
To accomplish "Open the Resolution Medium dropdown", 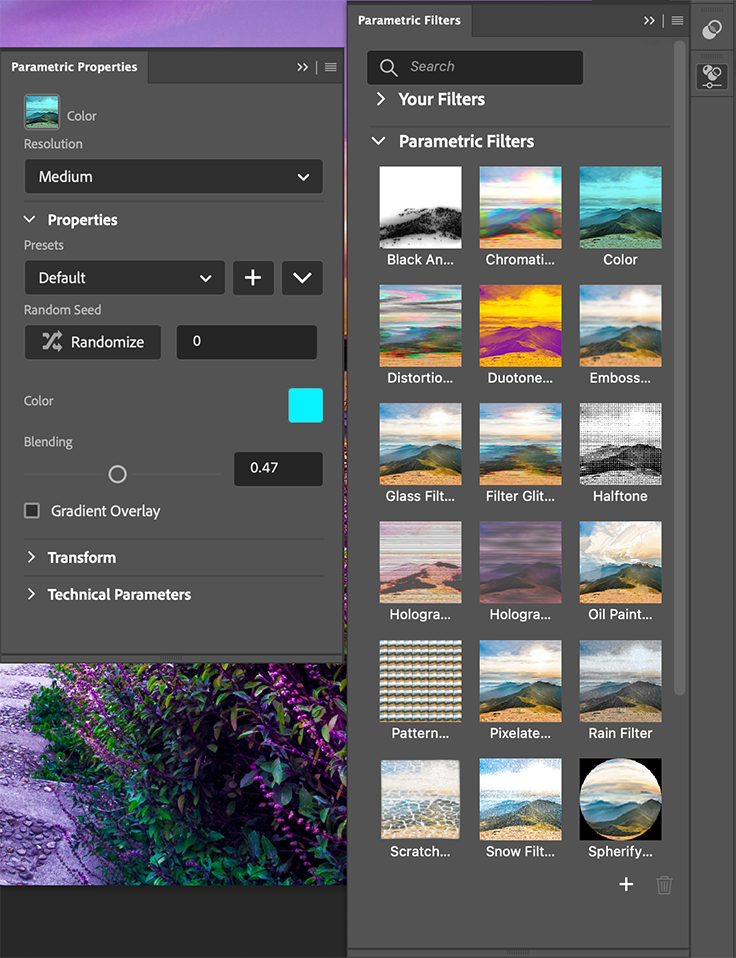I will (173, 177).
